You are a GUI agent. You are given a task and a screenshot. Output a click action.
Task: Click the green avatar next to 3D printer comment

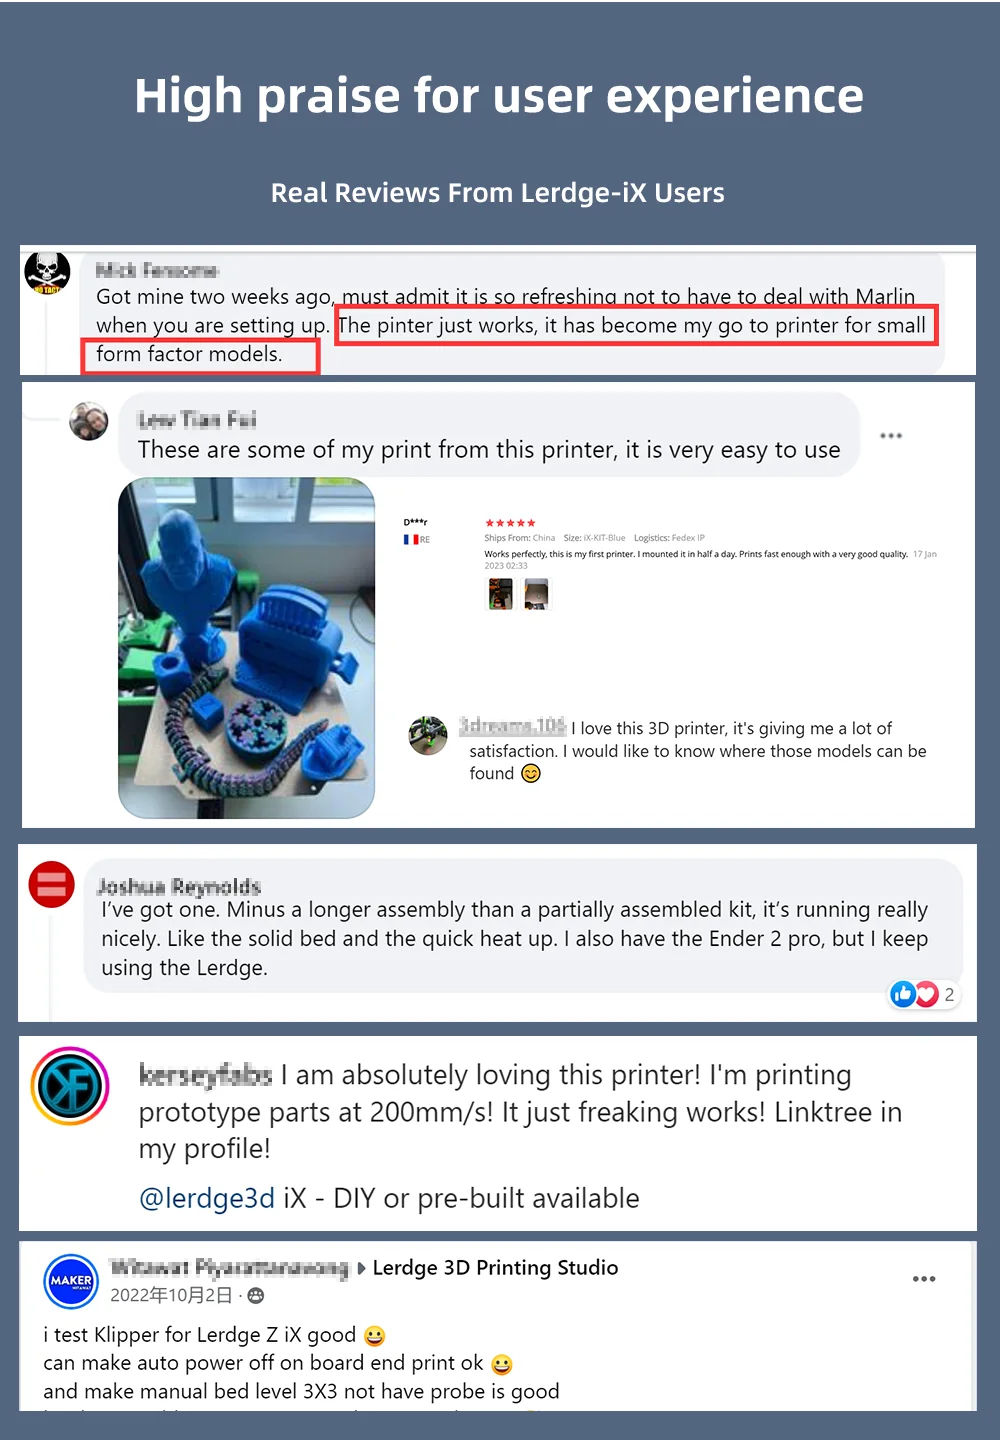[x=428, y=735]
